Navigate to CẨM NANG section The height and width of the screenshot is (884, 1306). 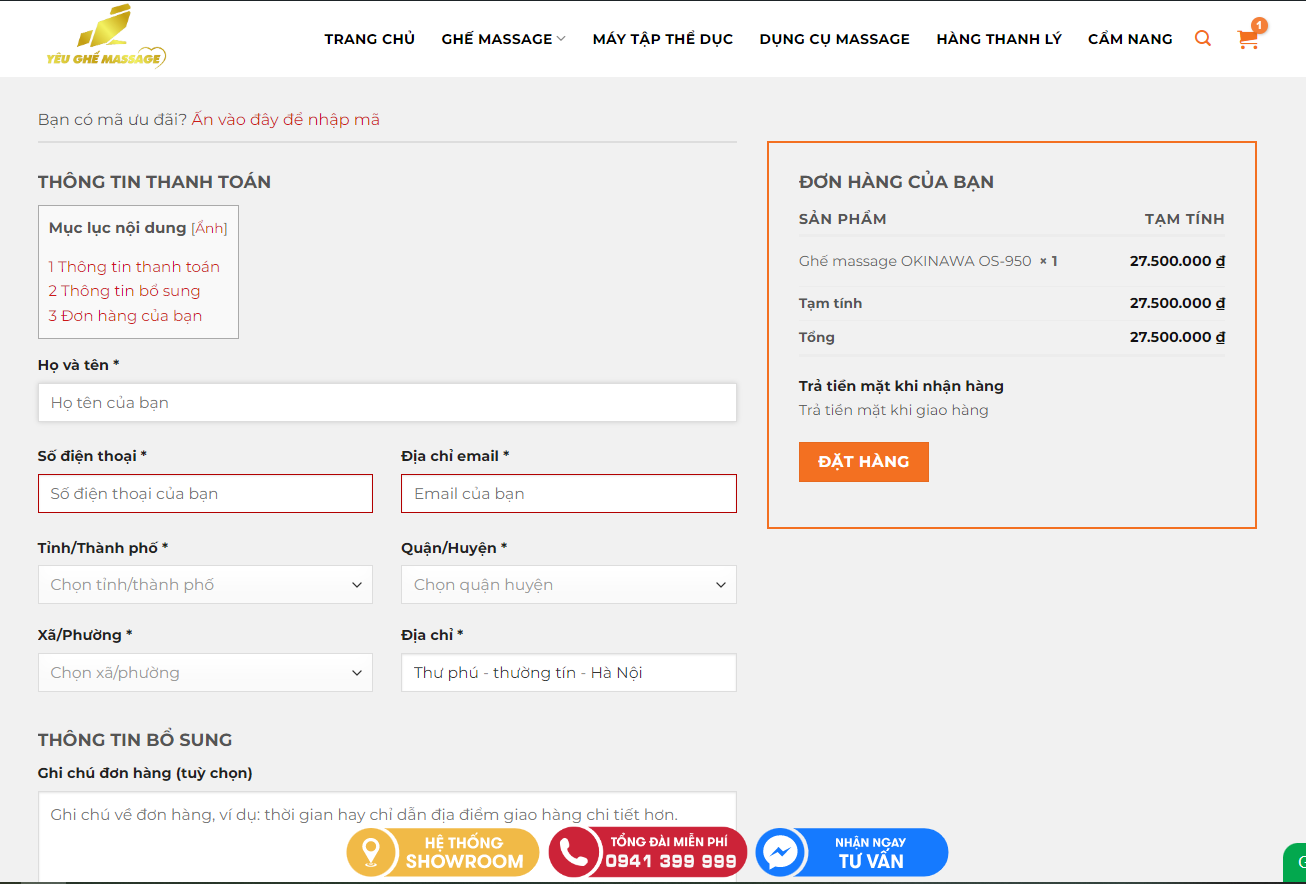pyautogui.click(x=1130, y=38)
